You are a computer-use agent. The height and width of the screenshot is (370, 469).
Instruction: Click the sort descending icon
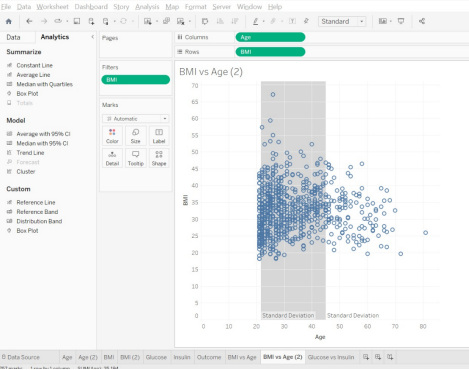[x=235, y=21]
